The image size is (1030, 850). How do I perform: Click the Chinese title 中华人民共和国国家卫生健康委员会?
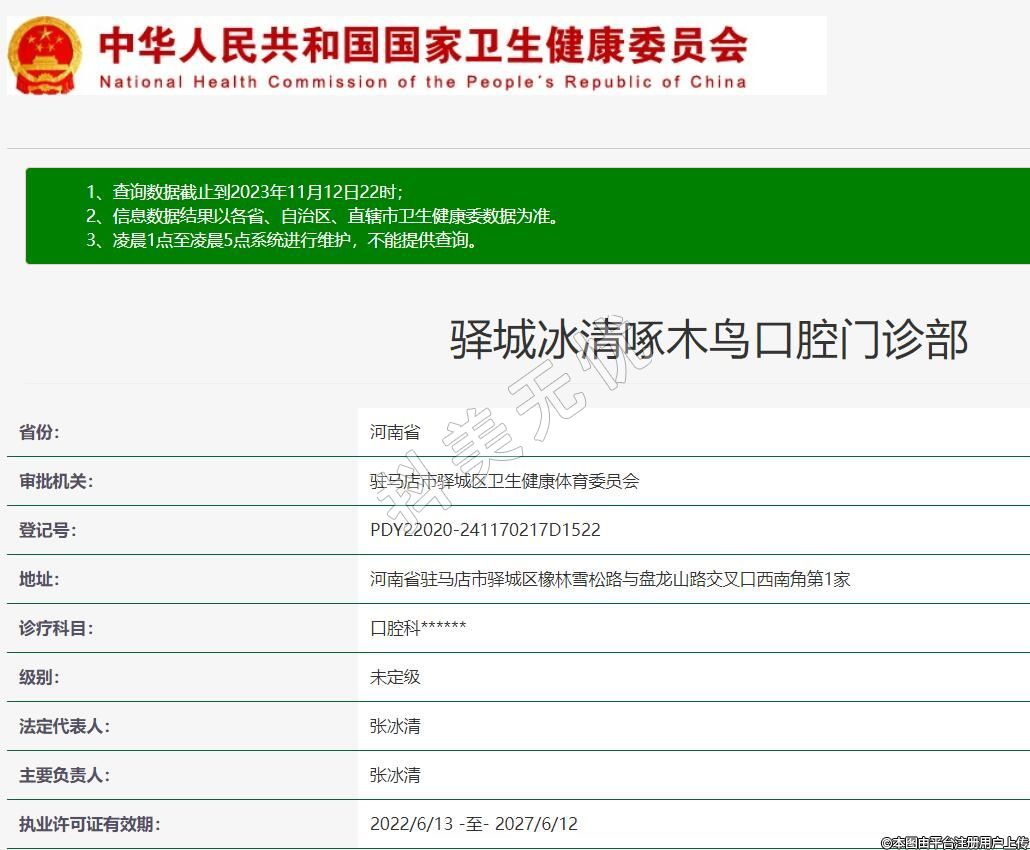point(422,43)
